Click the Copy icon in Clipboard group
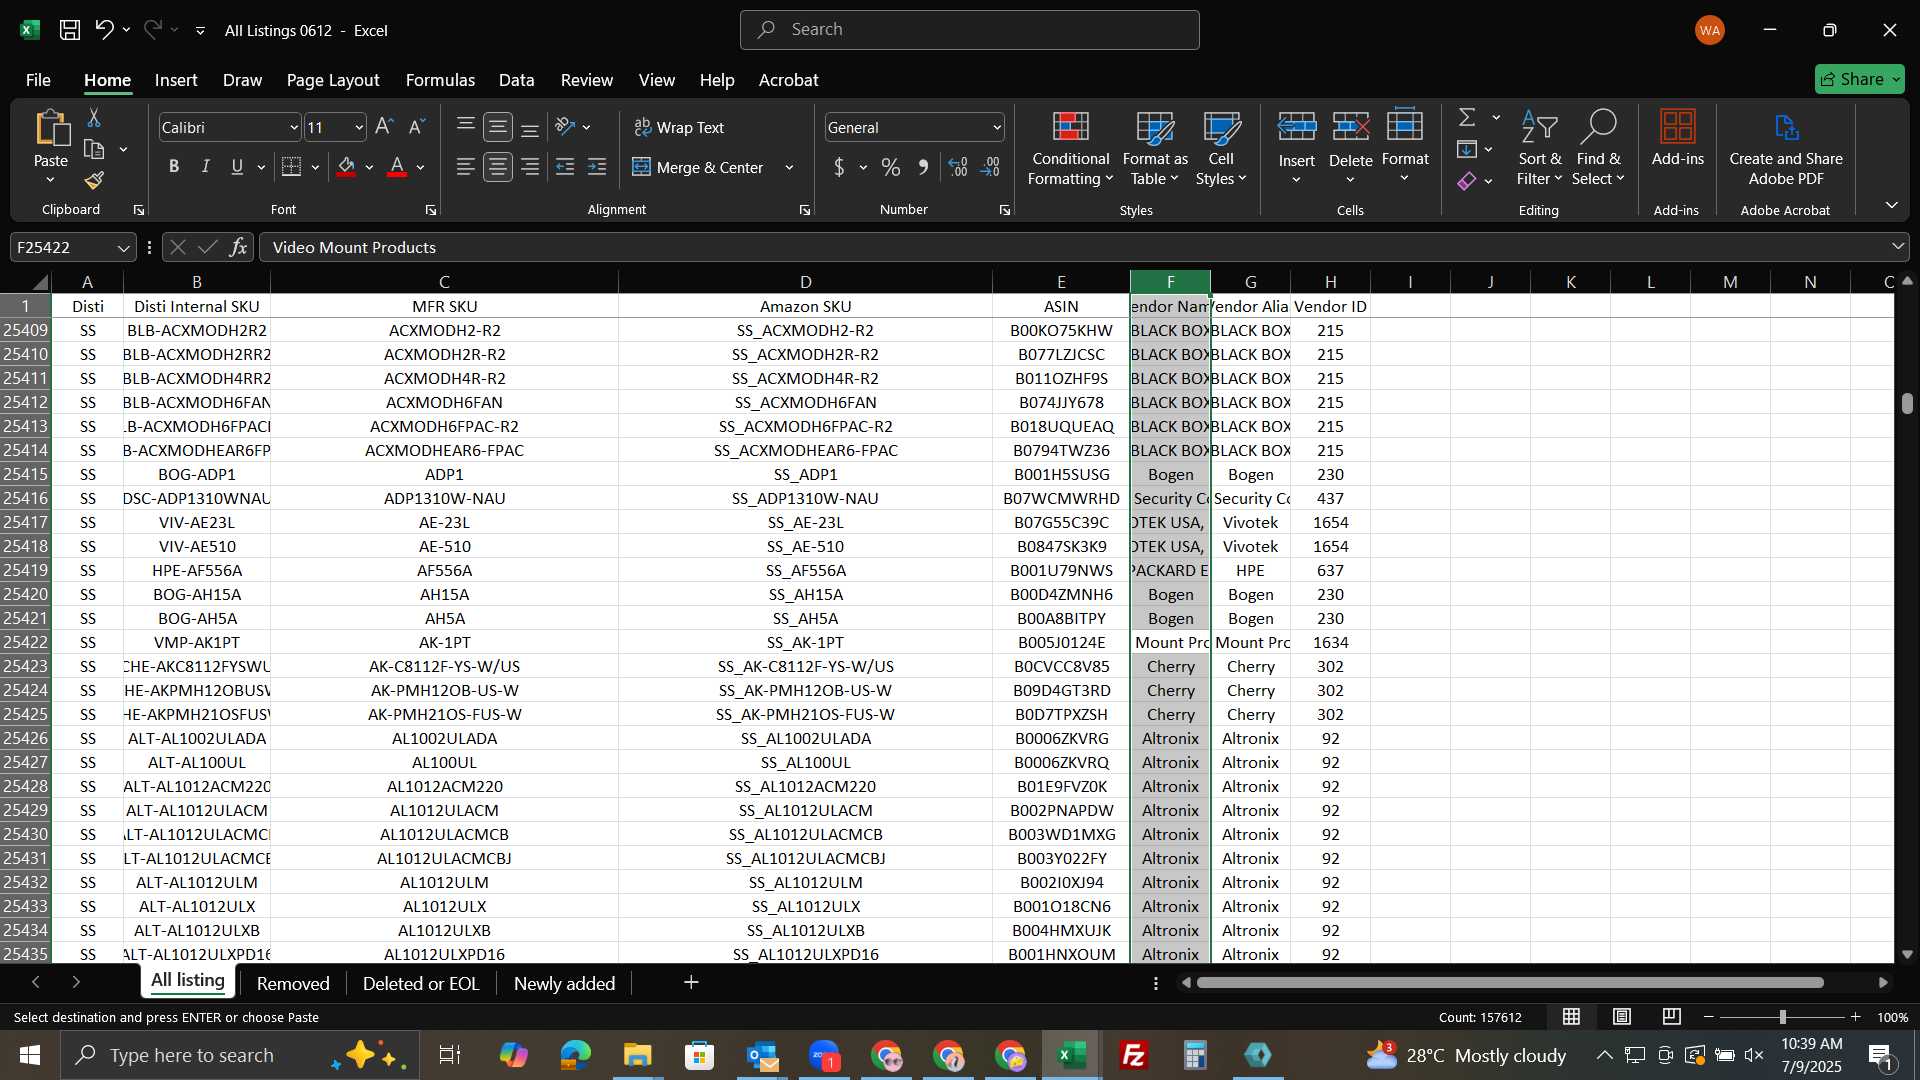 (94, 150)
